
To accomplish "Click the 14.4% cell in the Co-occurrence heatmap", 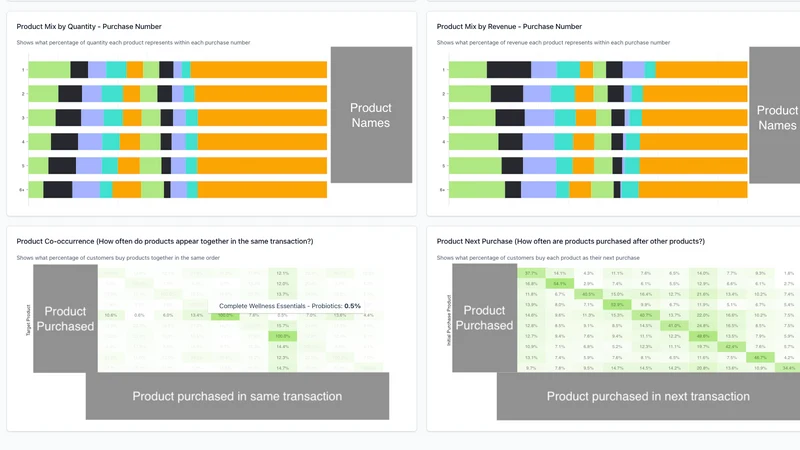I will tap(282, 346).
